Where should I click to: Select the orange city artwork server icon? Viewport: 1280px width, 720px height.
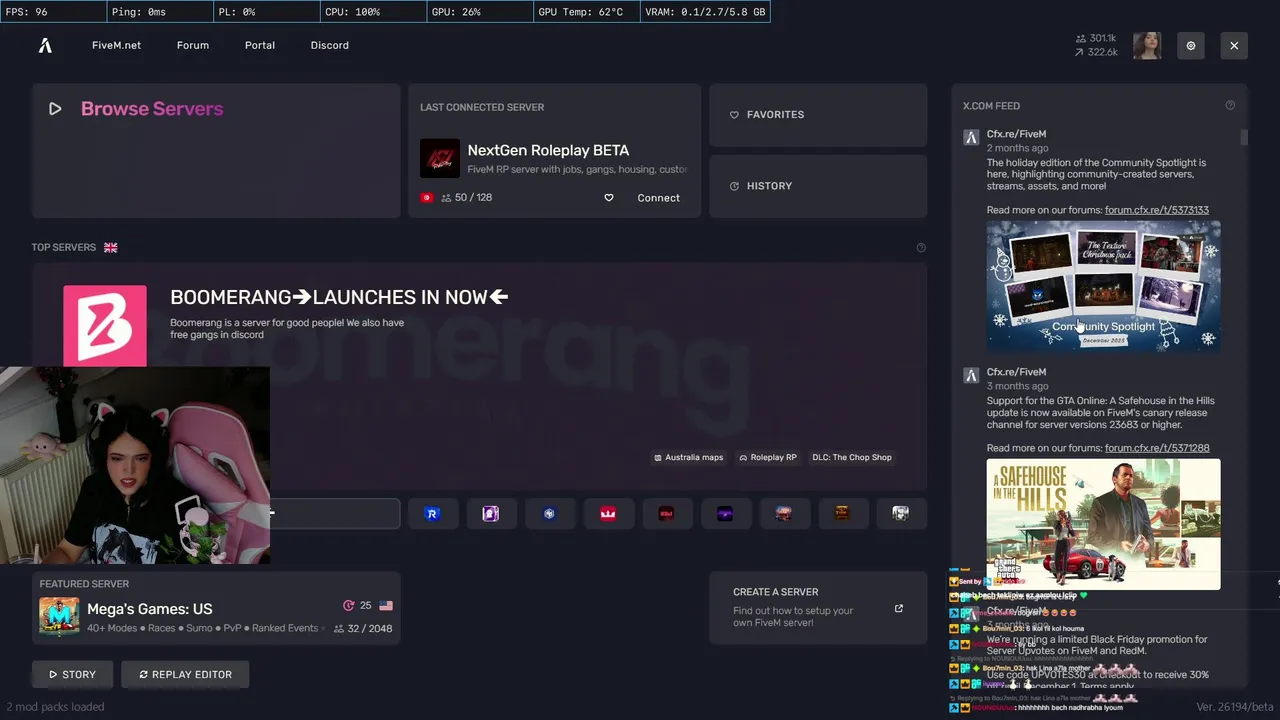pos(783,513)
